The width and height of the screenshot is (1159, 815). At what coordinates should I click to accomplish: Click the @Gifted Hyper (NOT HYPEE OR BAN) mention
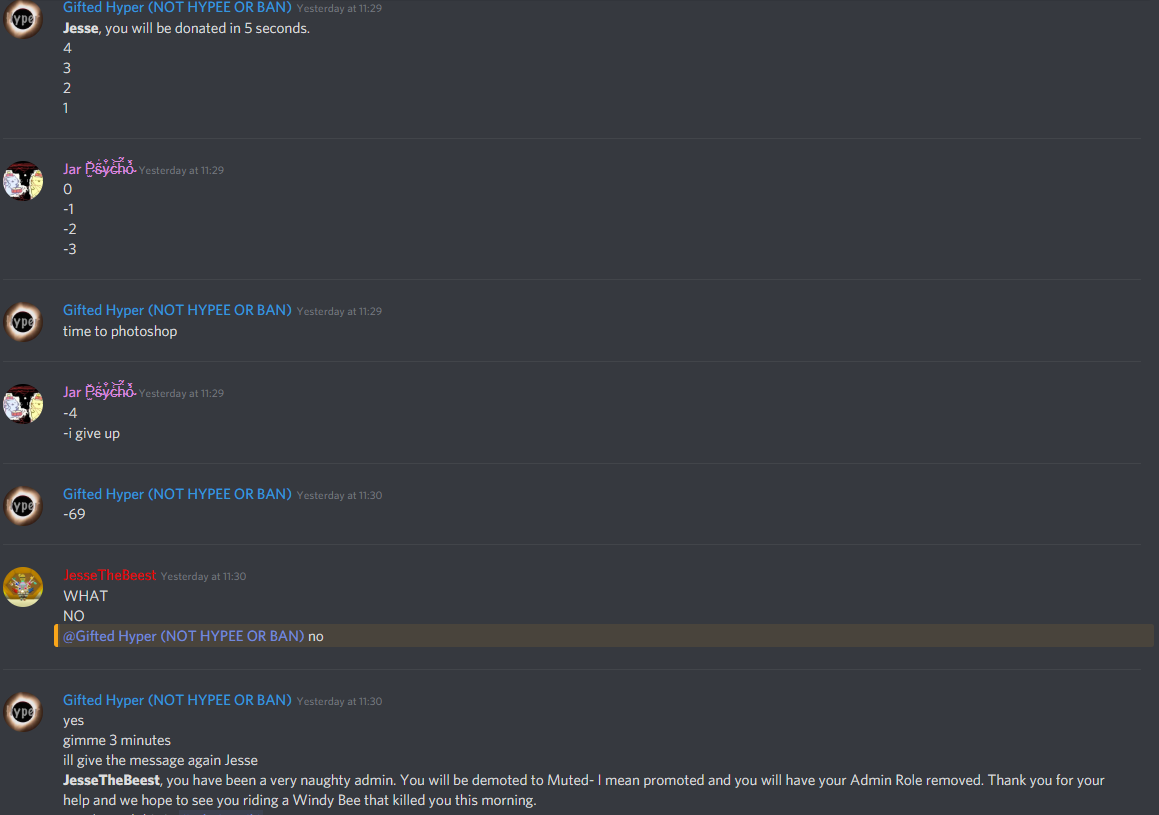point(183,635)
